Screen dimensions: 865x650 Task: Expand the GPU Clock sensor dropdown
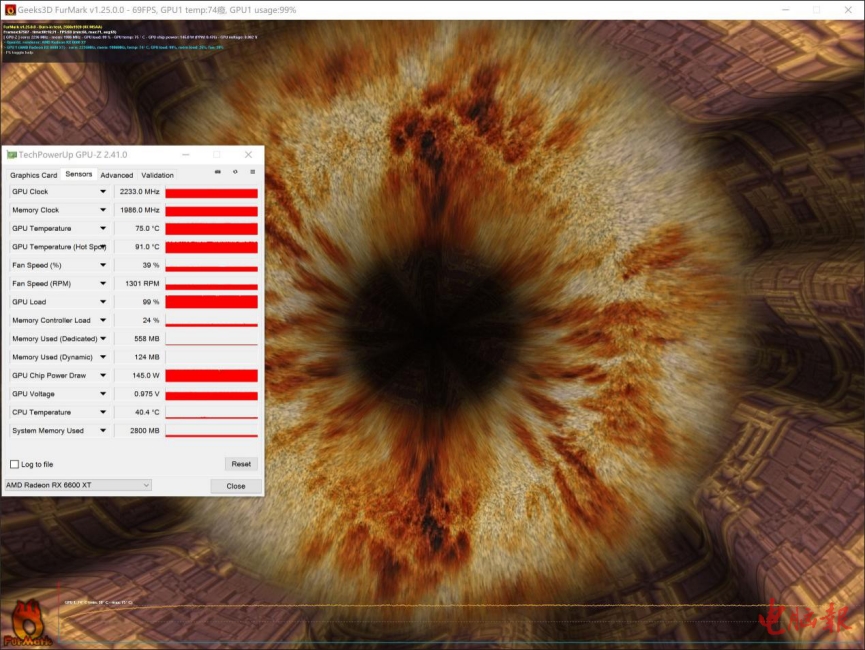102,192
